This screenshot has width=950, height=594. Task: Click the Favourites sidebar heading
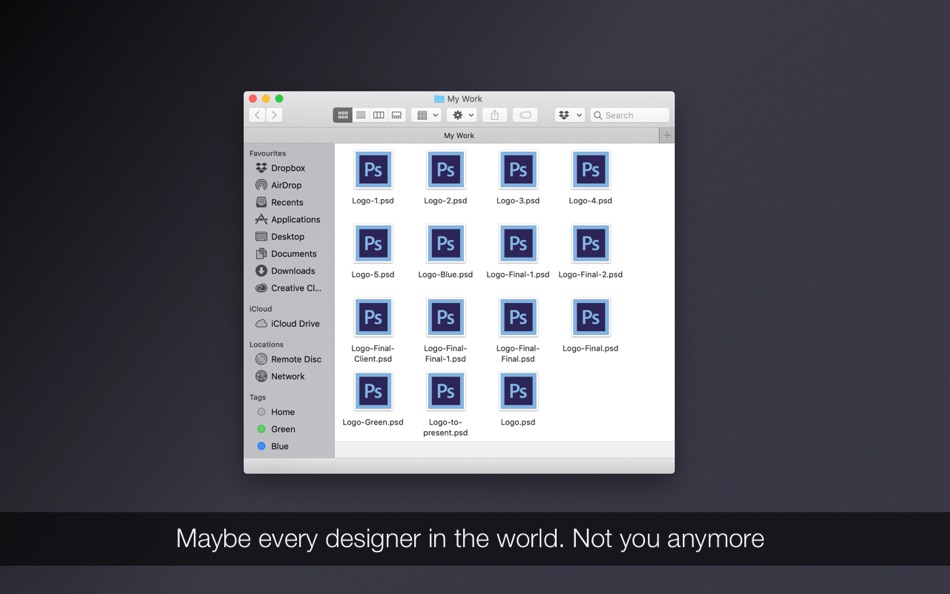click(x=268, y=153)
